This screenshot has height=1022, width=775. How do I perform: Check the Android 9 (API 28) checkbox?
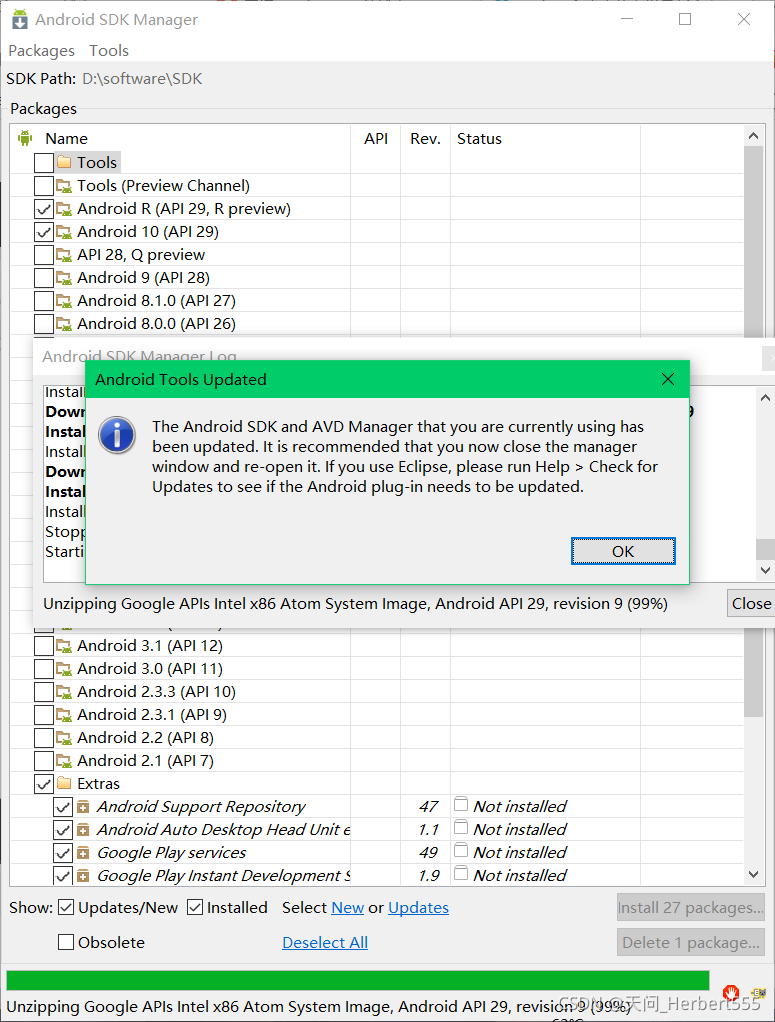point(44,278)
